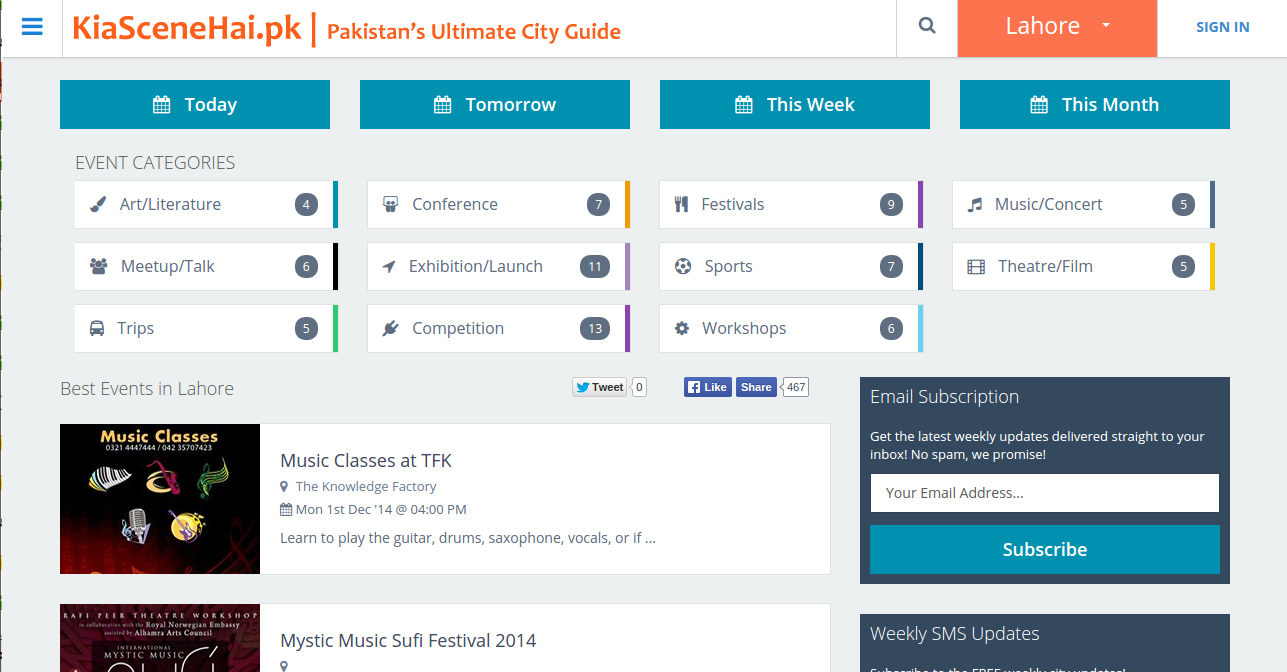Image resolution: width=1287 pixels, height=672 pixels.
Task: Click the rocket icon for Competition
Action: click(x=391, y=329)
